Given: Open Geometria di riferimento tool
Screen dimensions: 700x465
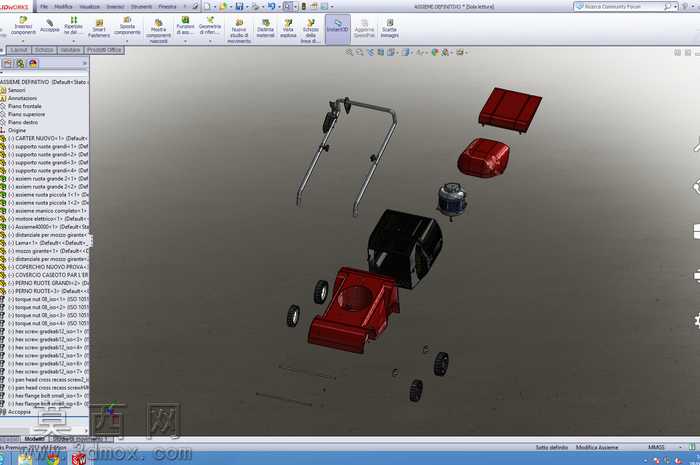Looking at the screenshot, I should coord(210,26).
